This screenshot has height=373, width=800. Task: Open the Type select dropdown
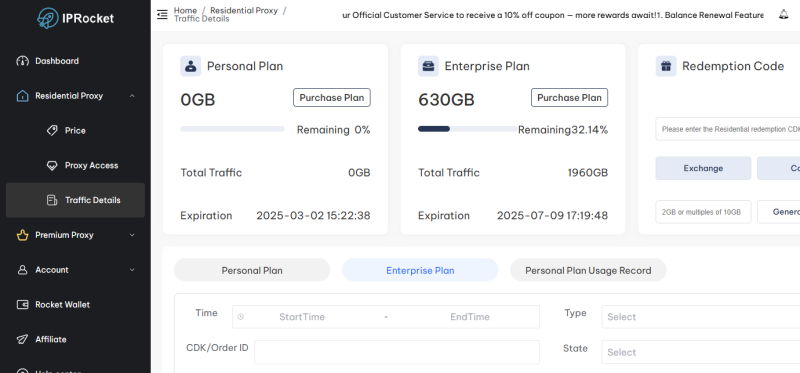click(701, 317)
